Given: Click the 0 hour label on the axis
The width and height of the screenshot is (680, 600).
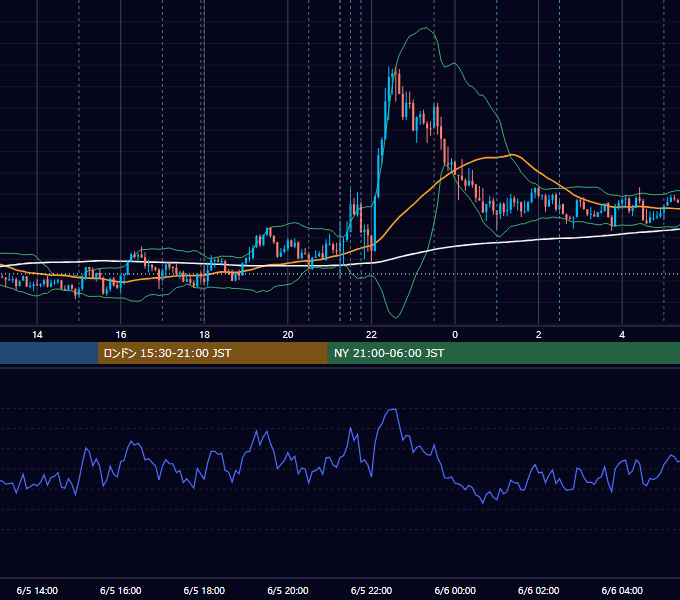Looking at the screenshot, I should (455, 335).
